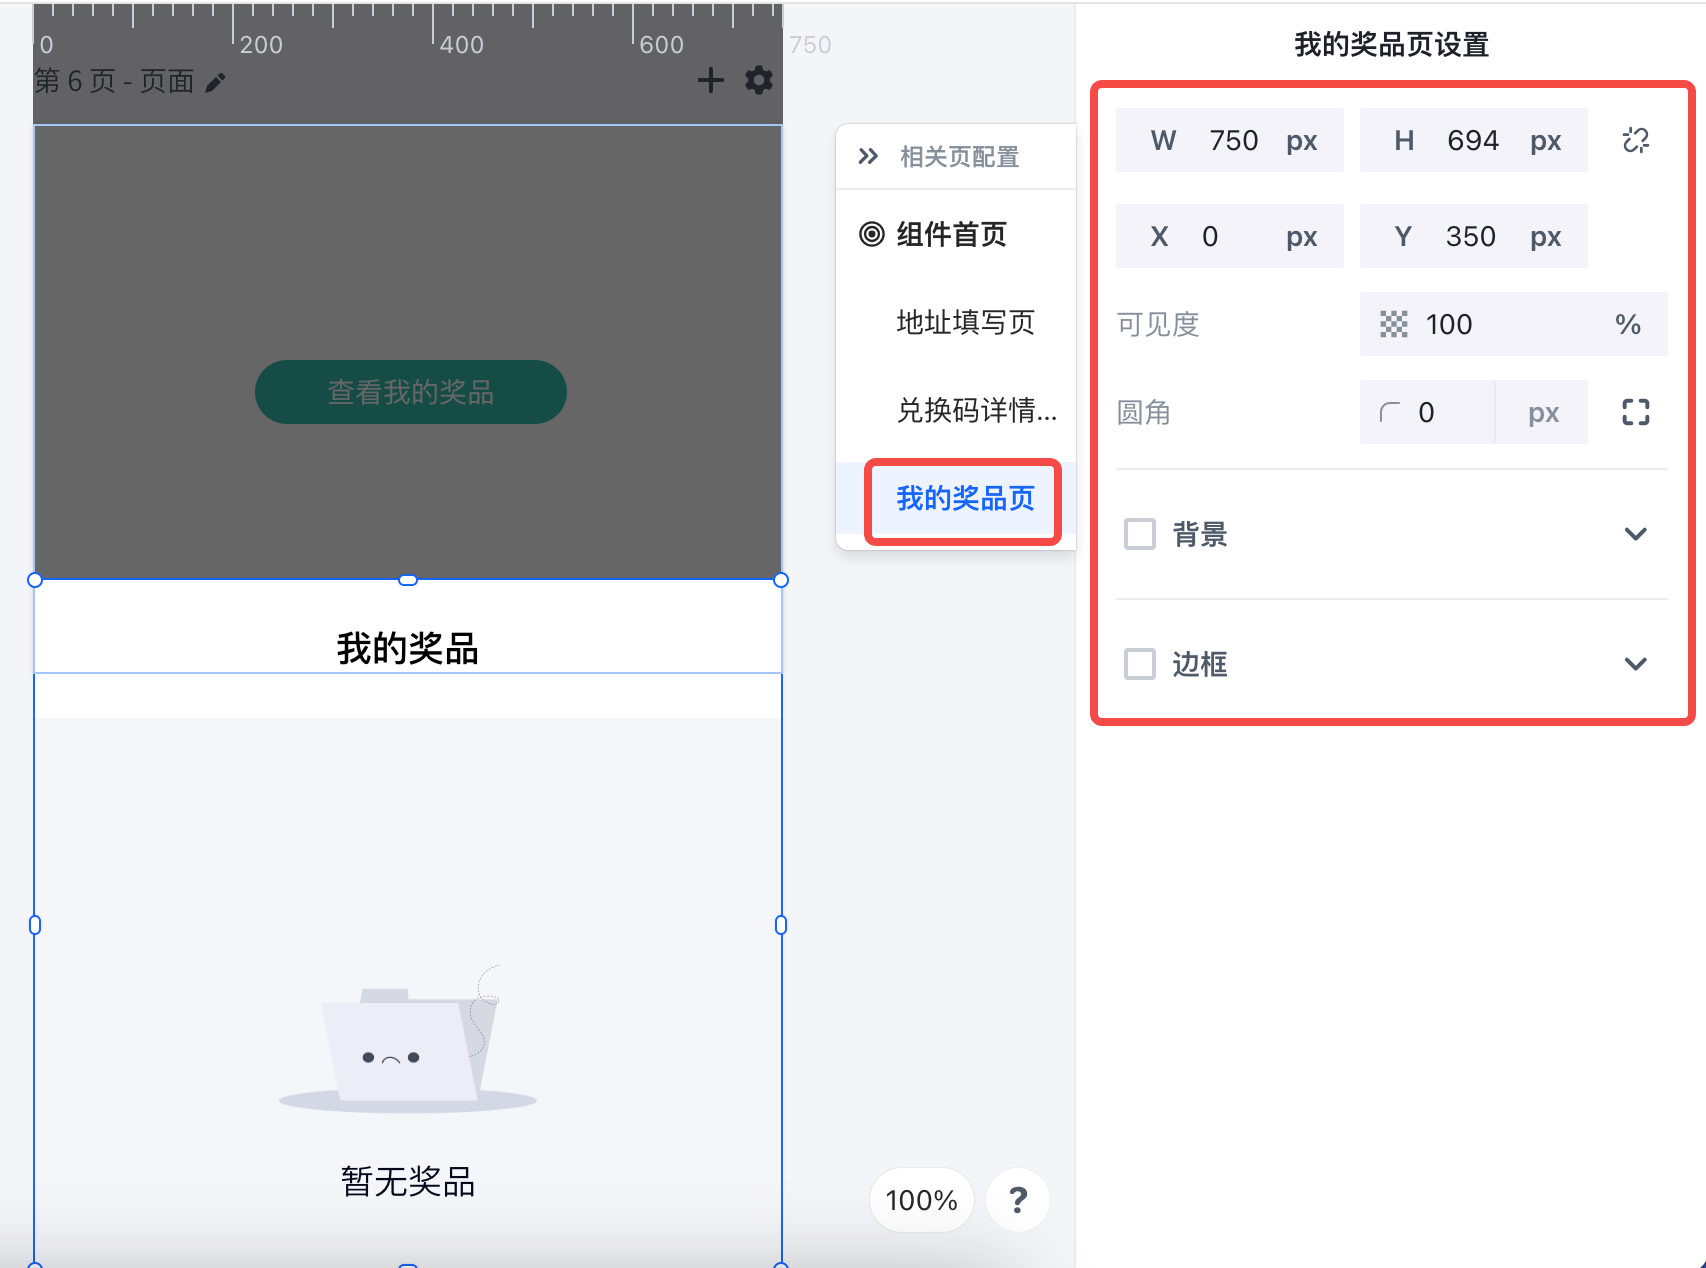Add a new page with plus icon

[x=710, y=80]
